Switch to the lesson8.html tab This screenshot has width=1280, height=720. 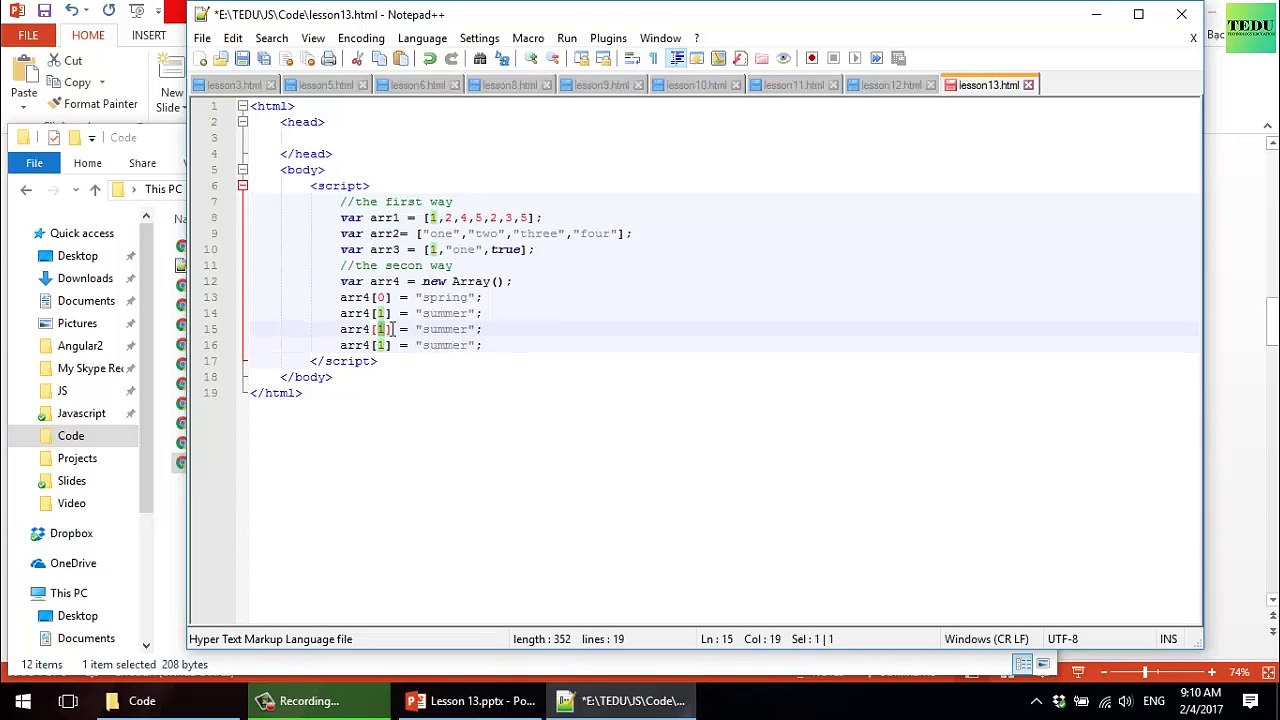pos(509,85)
